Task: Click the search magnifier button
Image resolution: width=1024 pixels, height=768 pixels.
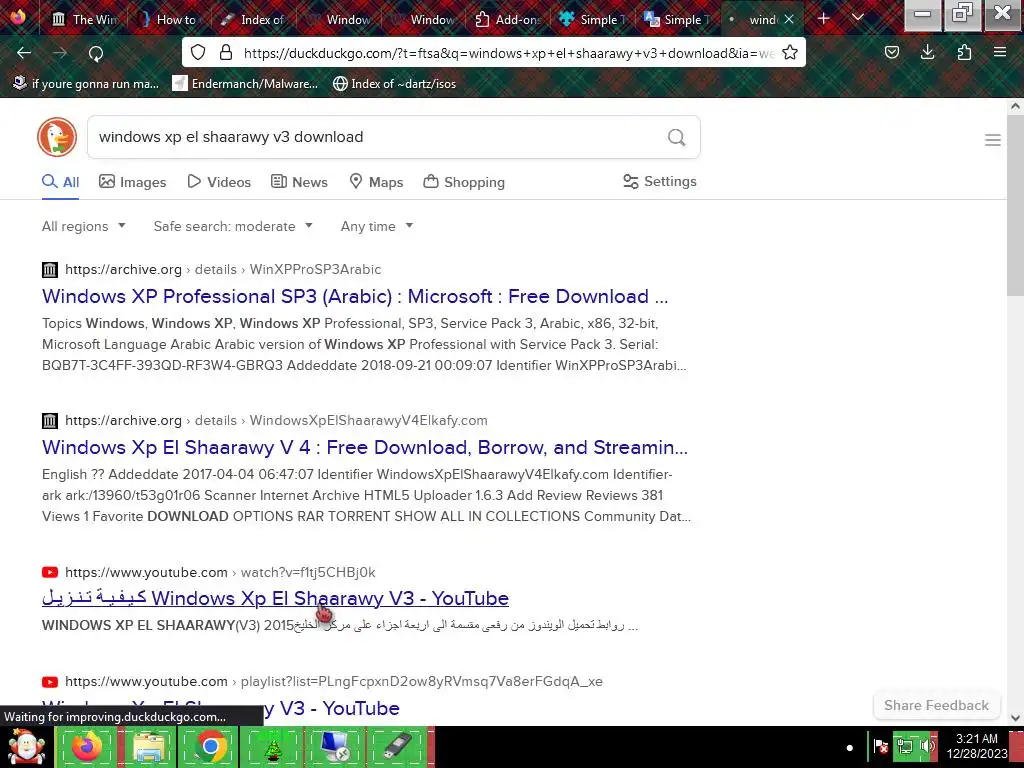Action: pyautogui.click(x=677, y=137)
